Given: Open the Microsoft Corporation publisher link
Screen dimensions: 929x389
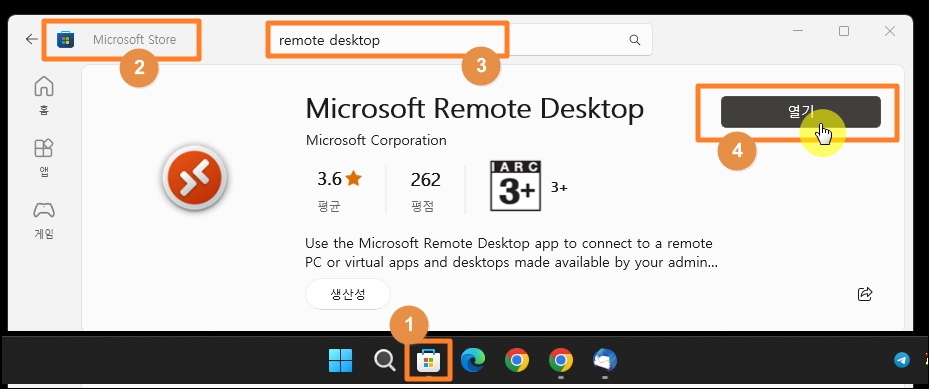Looking at the screenshot, I should 376,140.
